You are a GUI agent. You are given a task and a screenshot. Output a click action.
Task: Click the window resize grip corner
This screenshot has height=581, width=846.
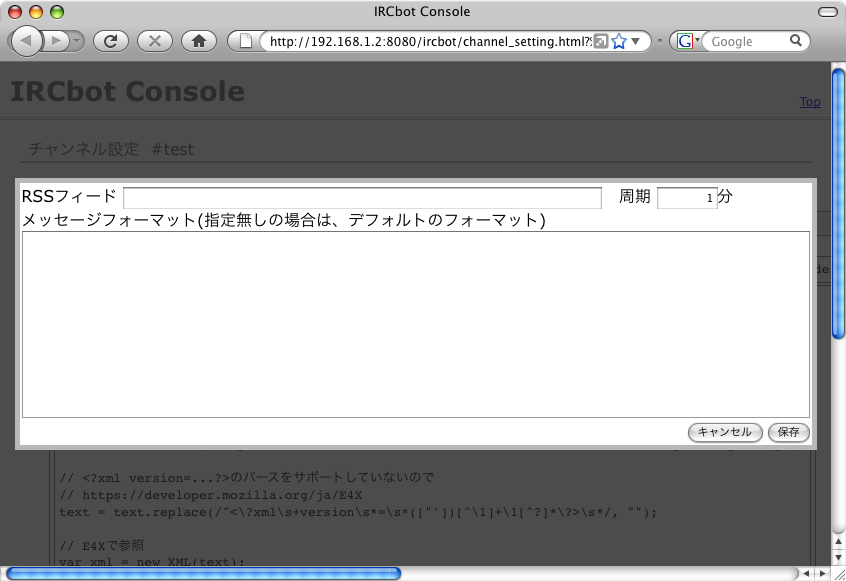tap(838, 573)
